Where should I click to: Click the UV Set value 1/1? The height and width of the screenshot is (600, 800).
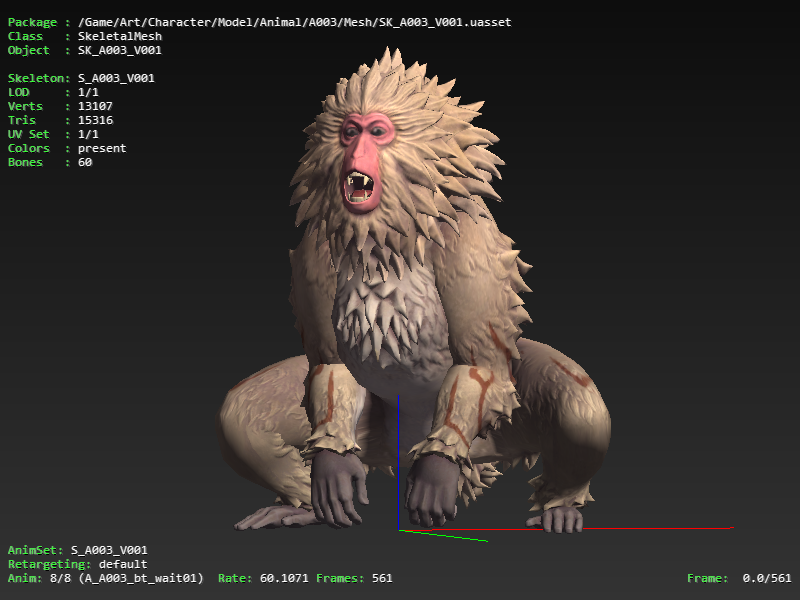coord(88,134)
